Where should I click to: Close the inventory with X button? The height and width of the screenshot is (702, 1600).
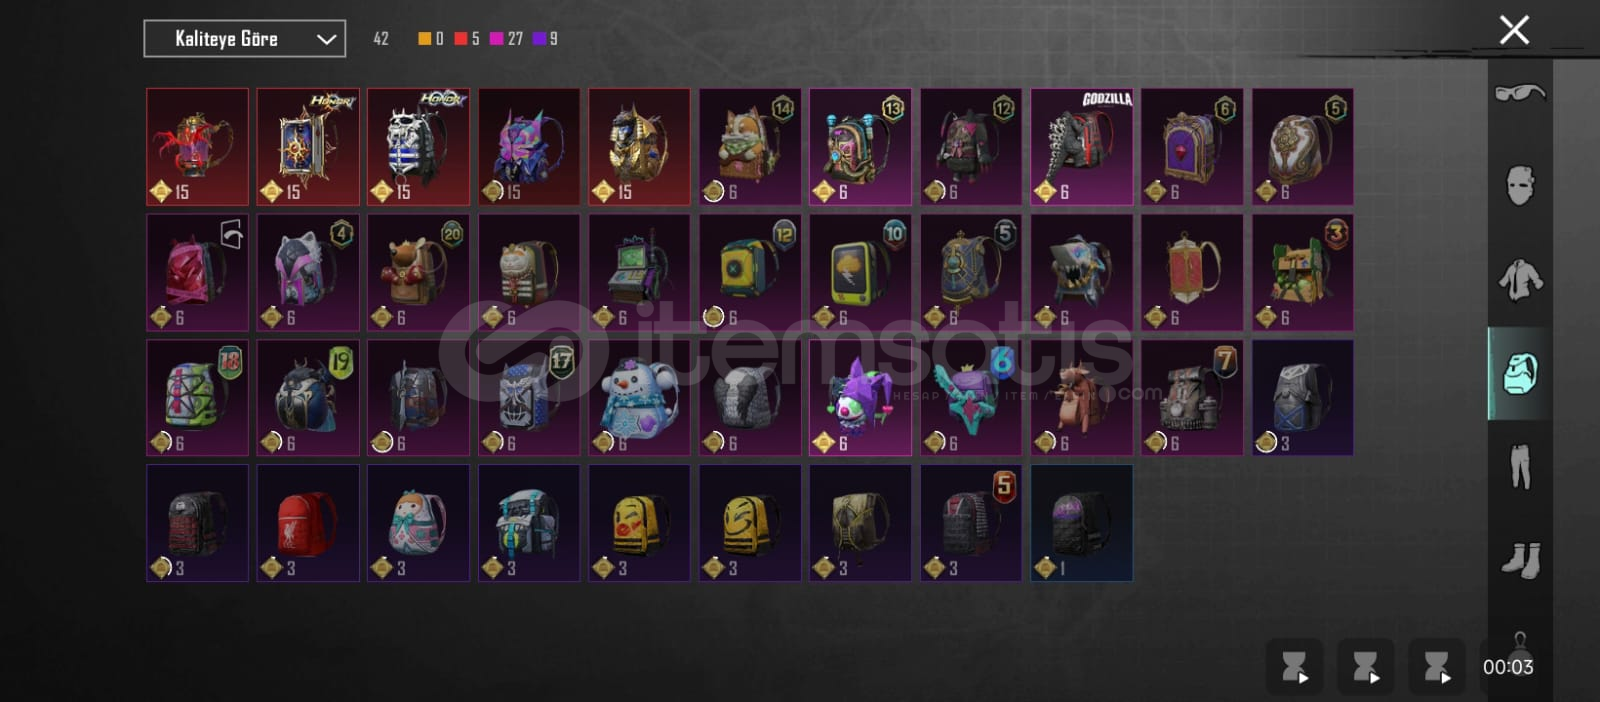coord(1514,30)
